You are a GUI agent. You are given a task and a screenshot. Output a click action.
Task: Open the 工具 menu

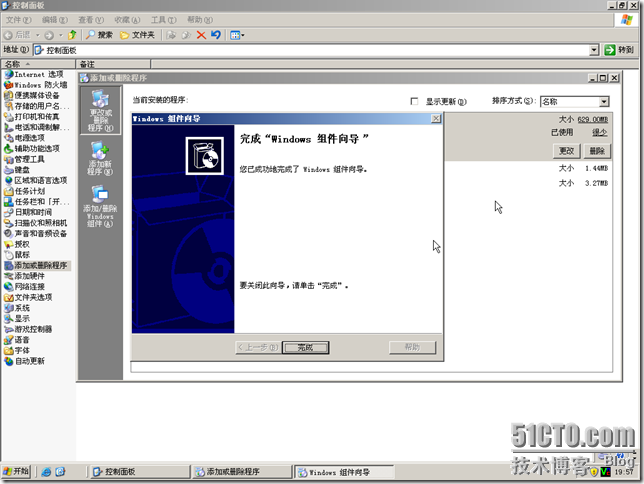[x=163, y=20]
